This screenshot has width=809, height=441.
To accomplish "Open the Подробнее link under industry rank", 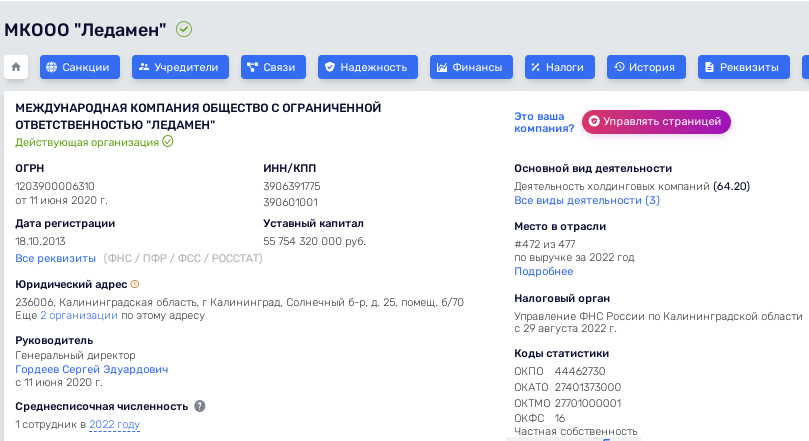I will pyautogui.click(x=544, y=271).
